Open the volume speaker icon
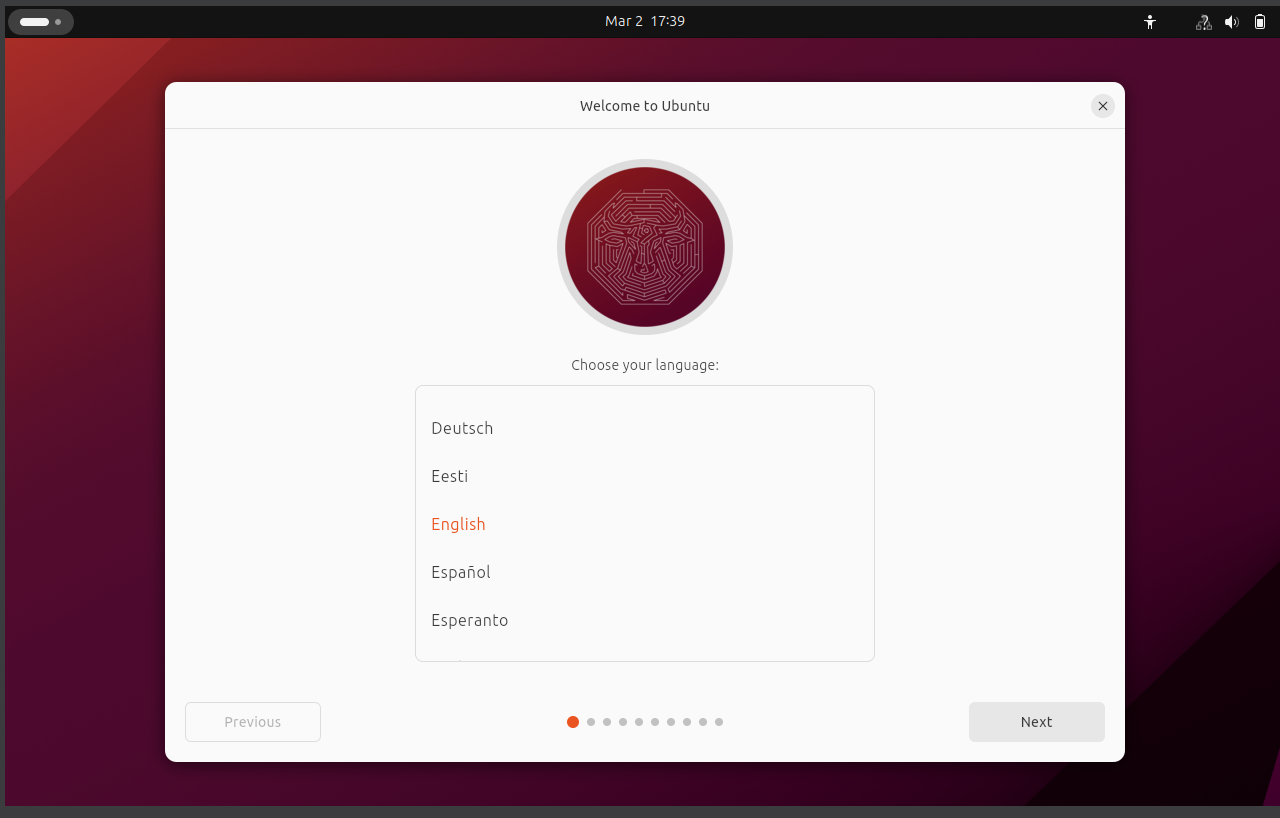Screen dimensions: 1280x818 (x=1232, y=21)
